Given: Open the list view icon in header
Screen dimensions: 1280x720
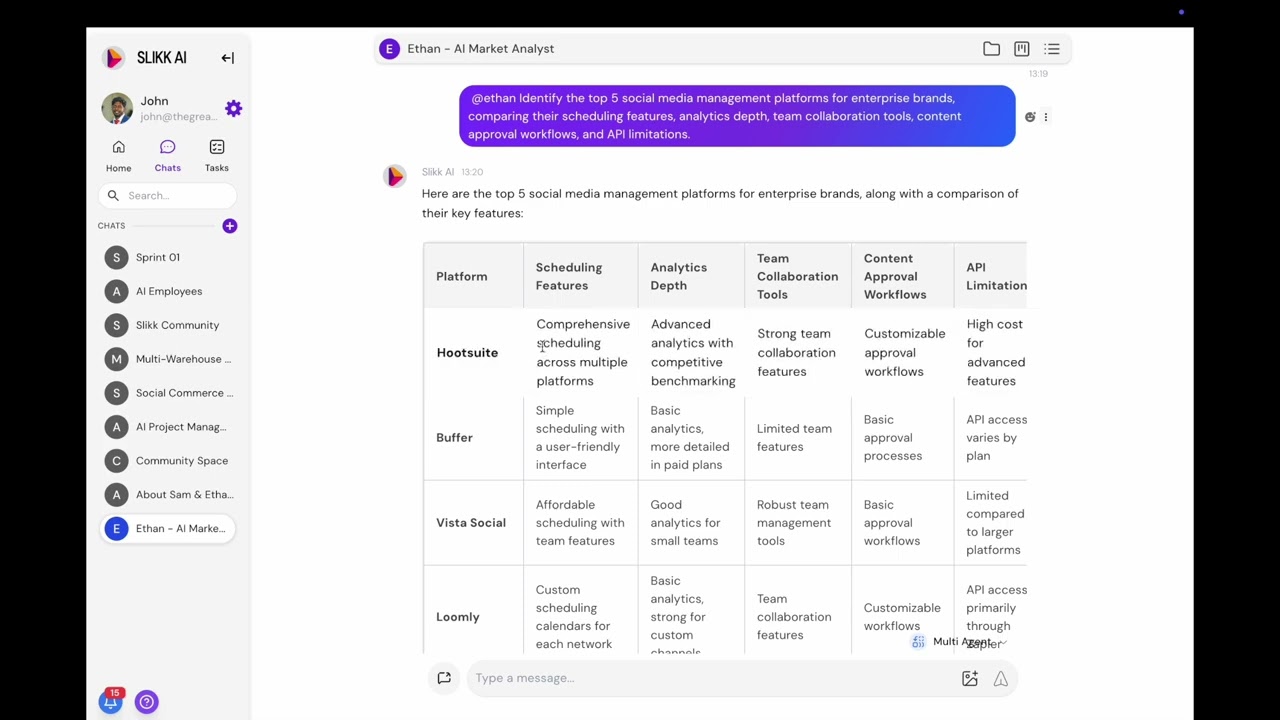Looking at the screenshot, I should coord(1052,49).
